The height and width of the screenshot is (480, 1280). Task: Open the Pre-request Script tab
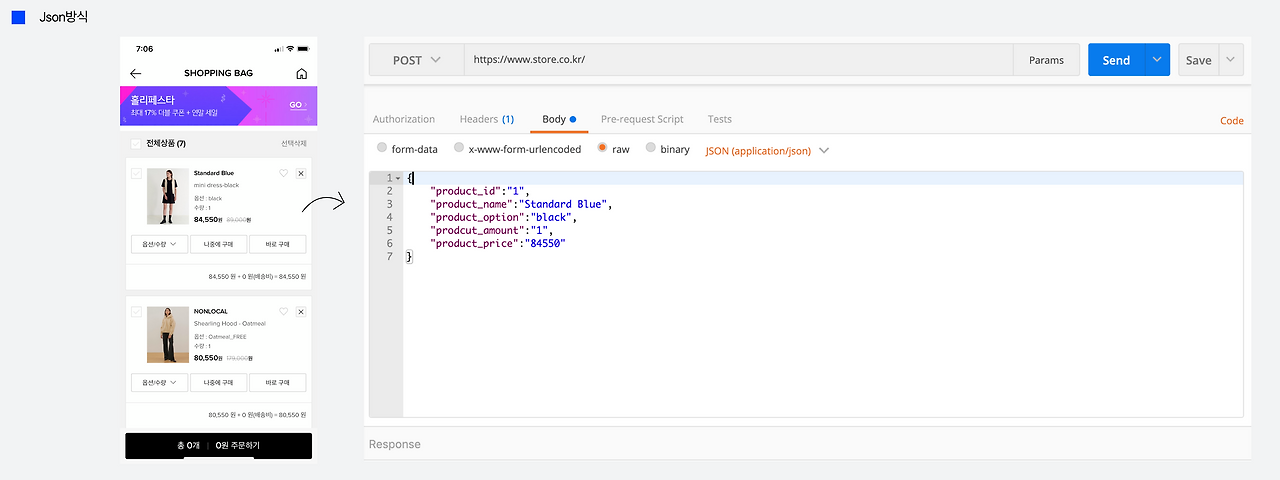642,119
